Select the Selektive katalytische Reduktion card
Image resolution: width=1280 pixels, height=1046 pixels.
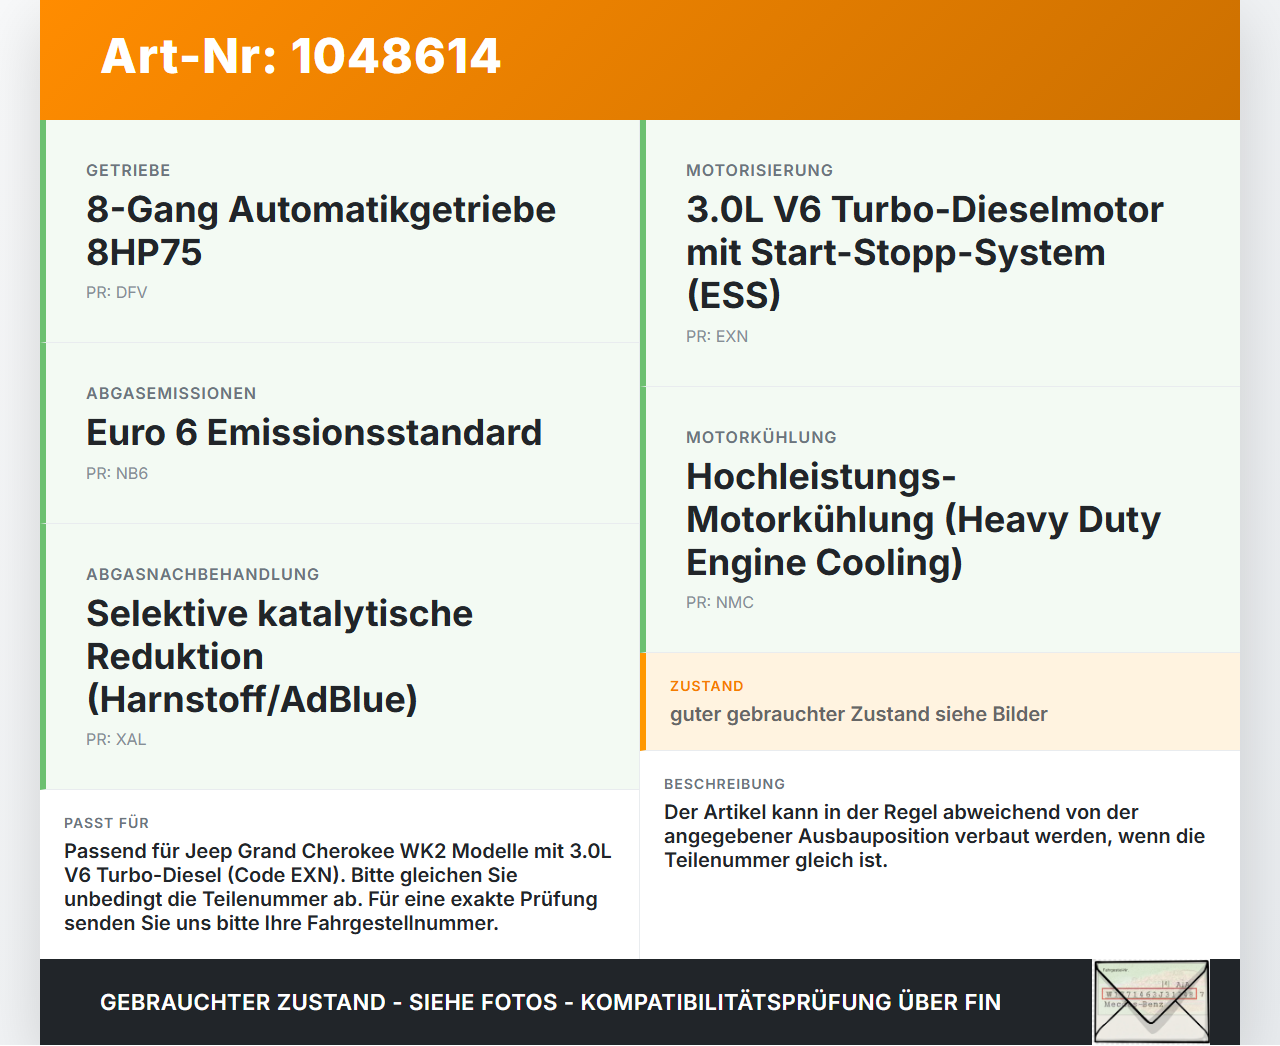click(x=340, y=657)
